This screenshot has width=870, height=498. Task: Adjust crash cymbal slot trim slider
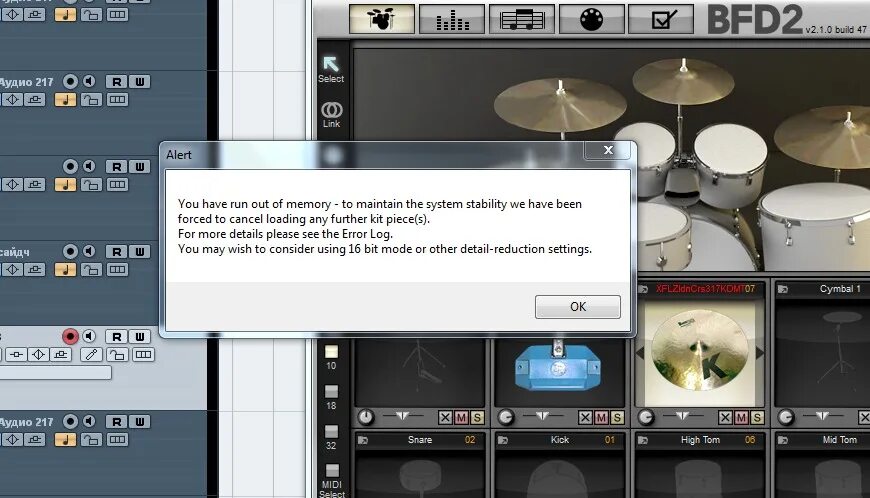tap(683, 416)
